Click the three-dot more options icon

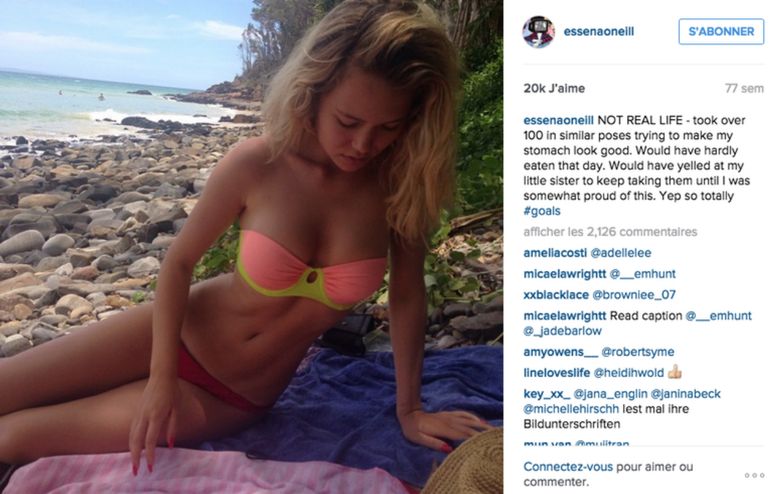754,475
